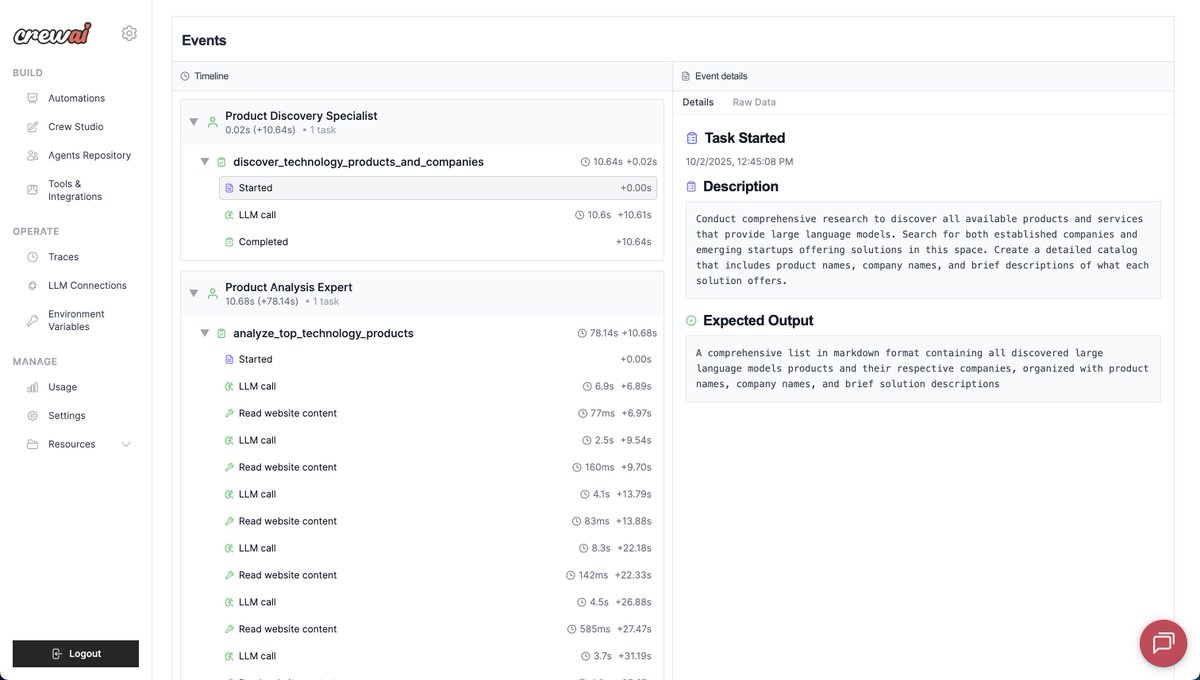Select the LLM call event at +31.19s

438,656
